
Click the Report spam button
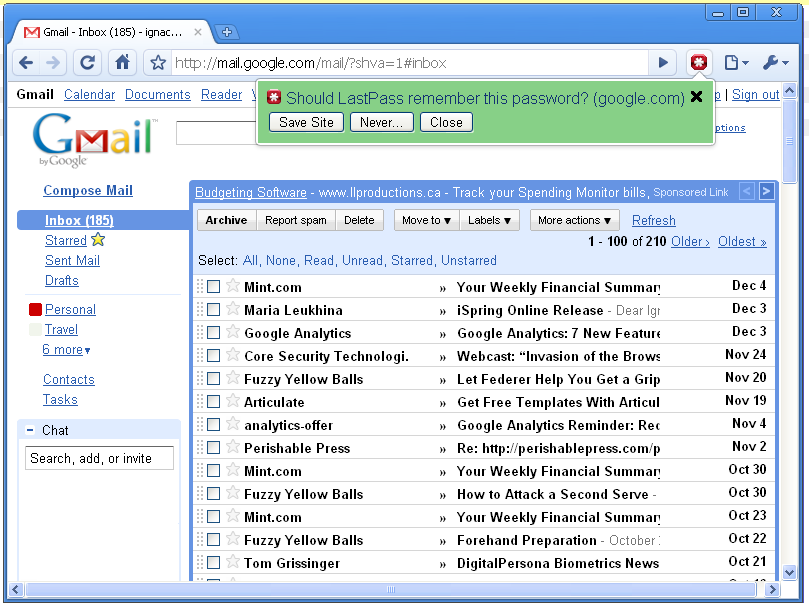click(x=296, y=220)
